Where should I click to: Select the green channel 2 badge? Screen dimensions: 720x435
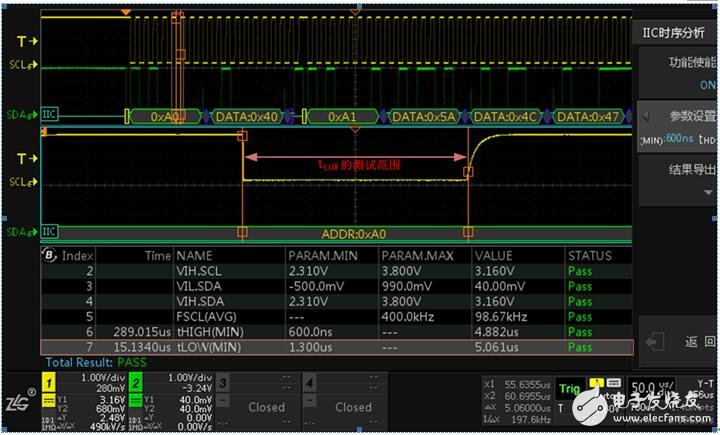coord(136,383)
